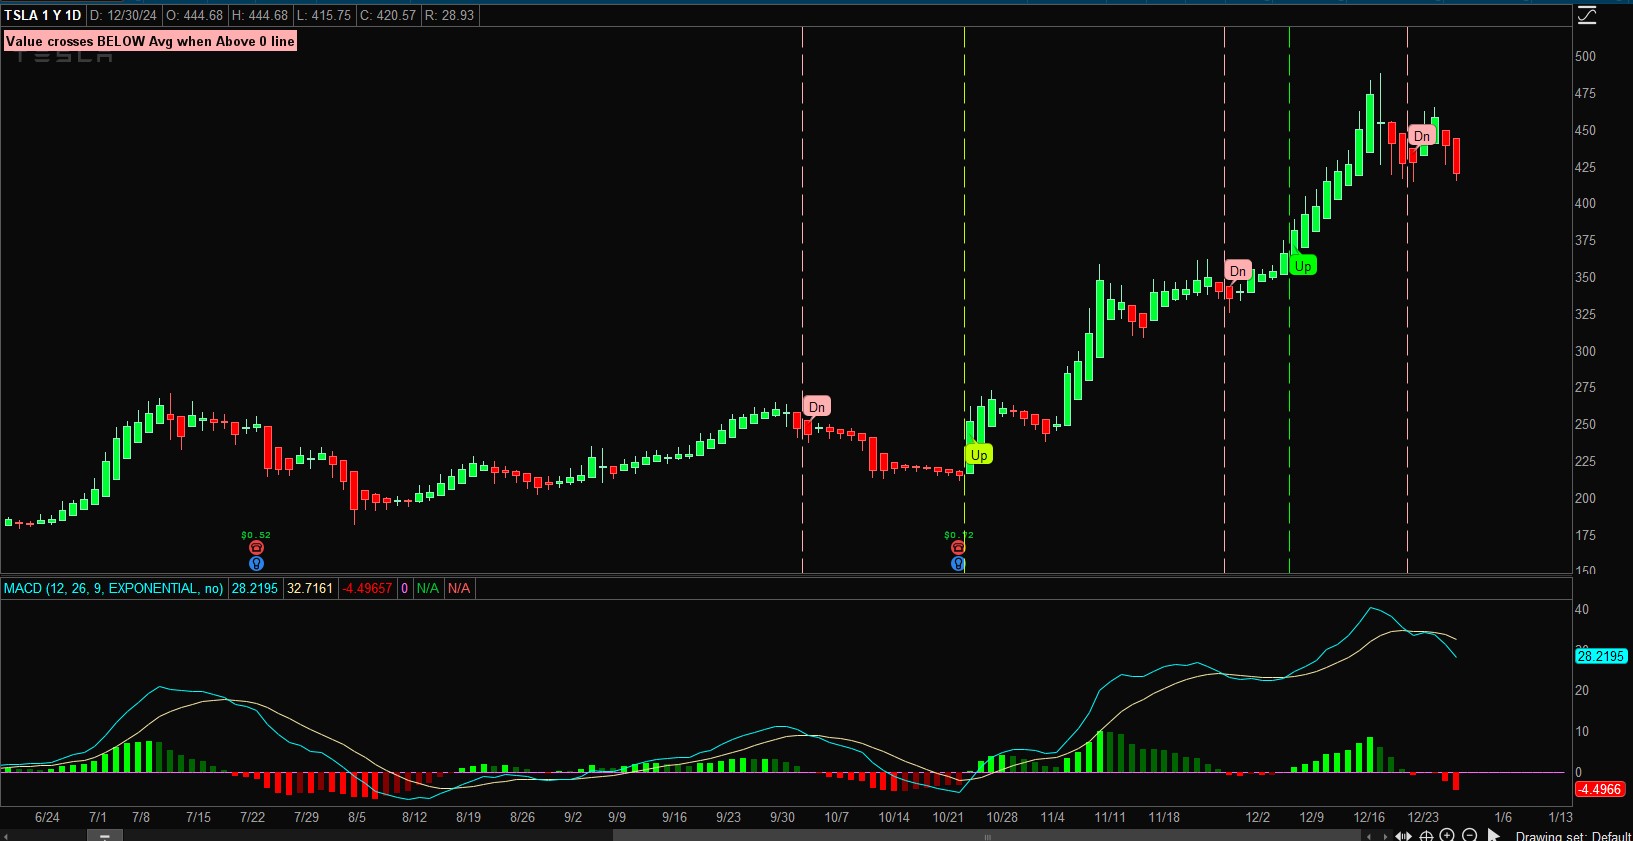Click the green Up signal label near 10/21
This screenshot has width=1633, height=841.
pos(979,455)
